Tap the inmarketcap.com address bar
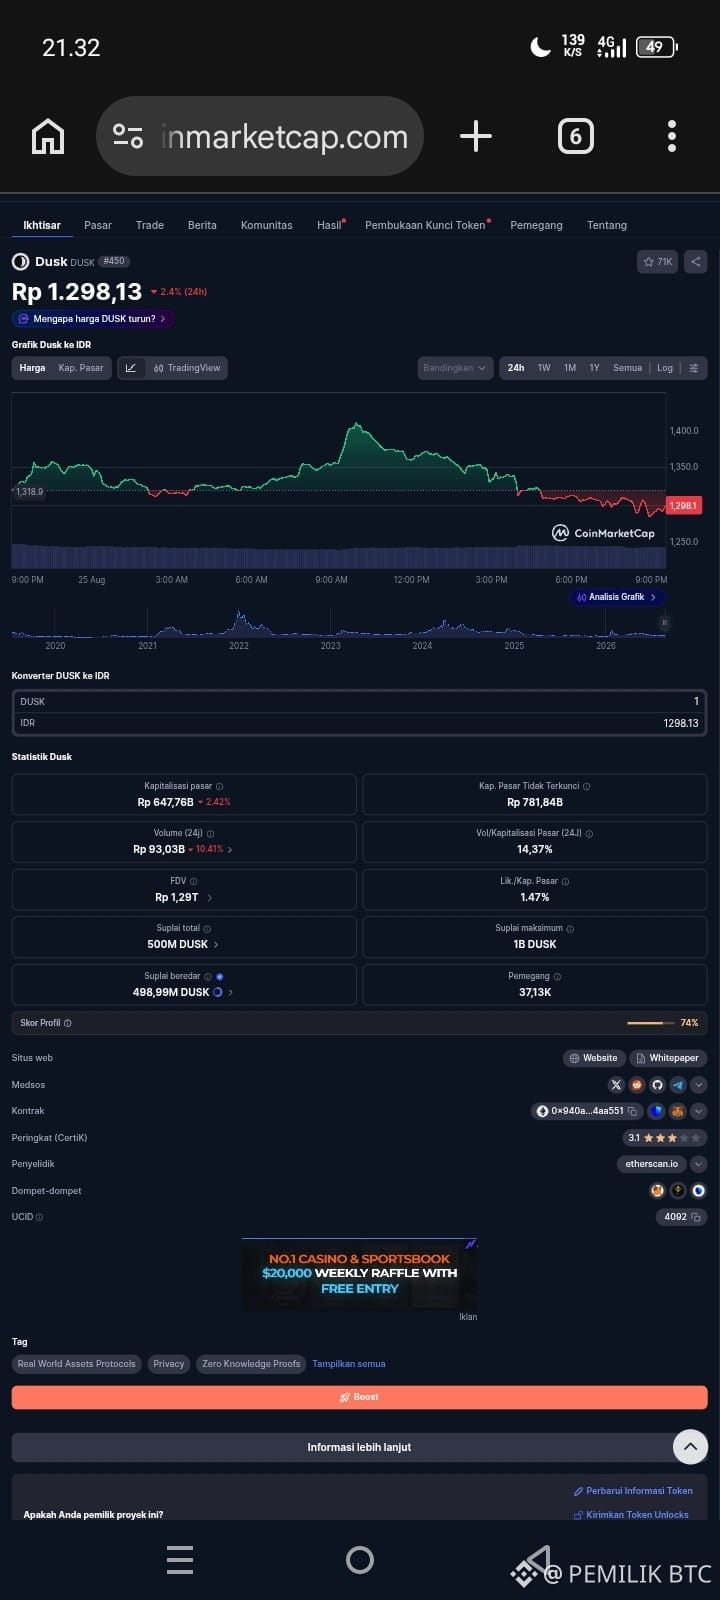 (x=260, y=136)
